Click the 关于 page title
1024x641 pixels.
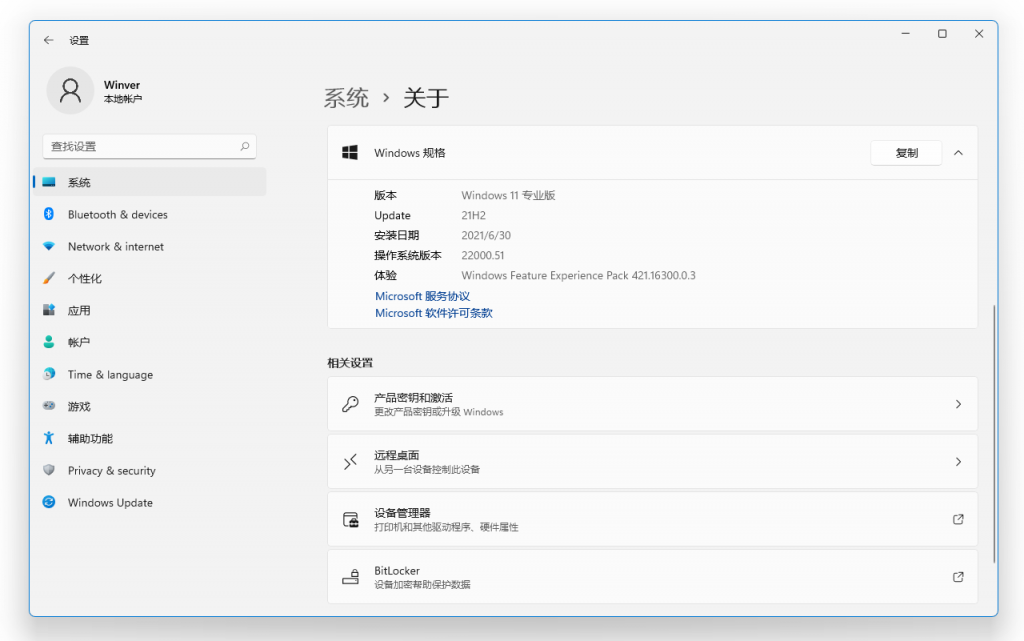[x=426, y=98]
